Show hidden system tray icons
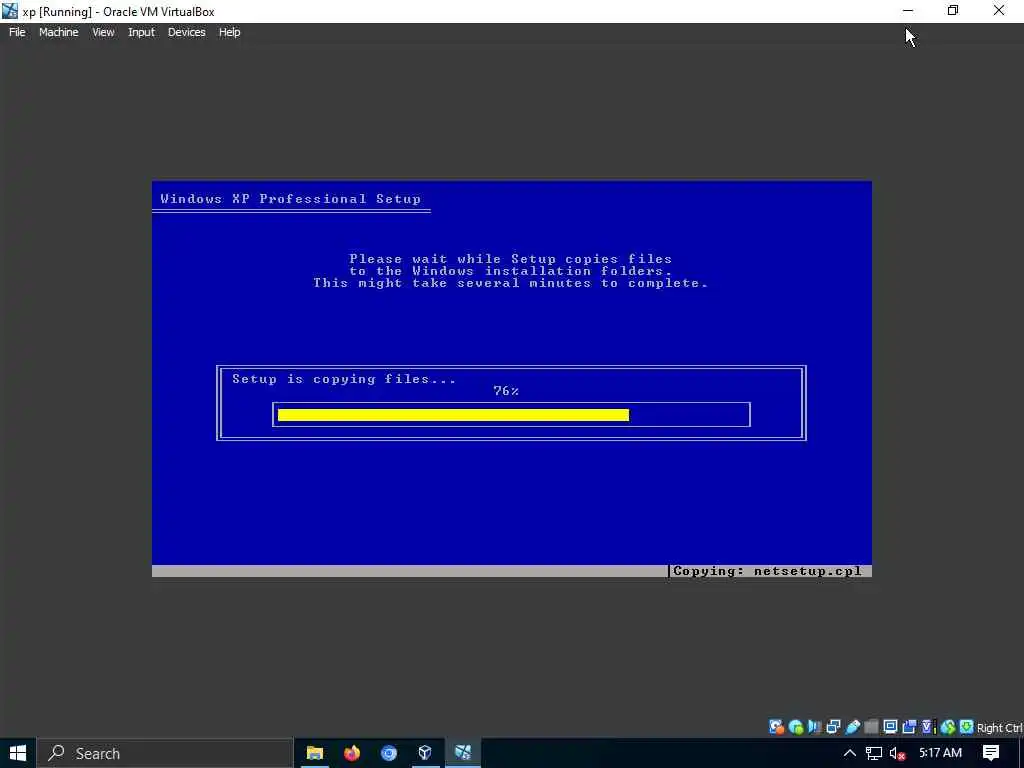Viewport: 1024px width, 768px height. [x=849, y=753]
